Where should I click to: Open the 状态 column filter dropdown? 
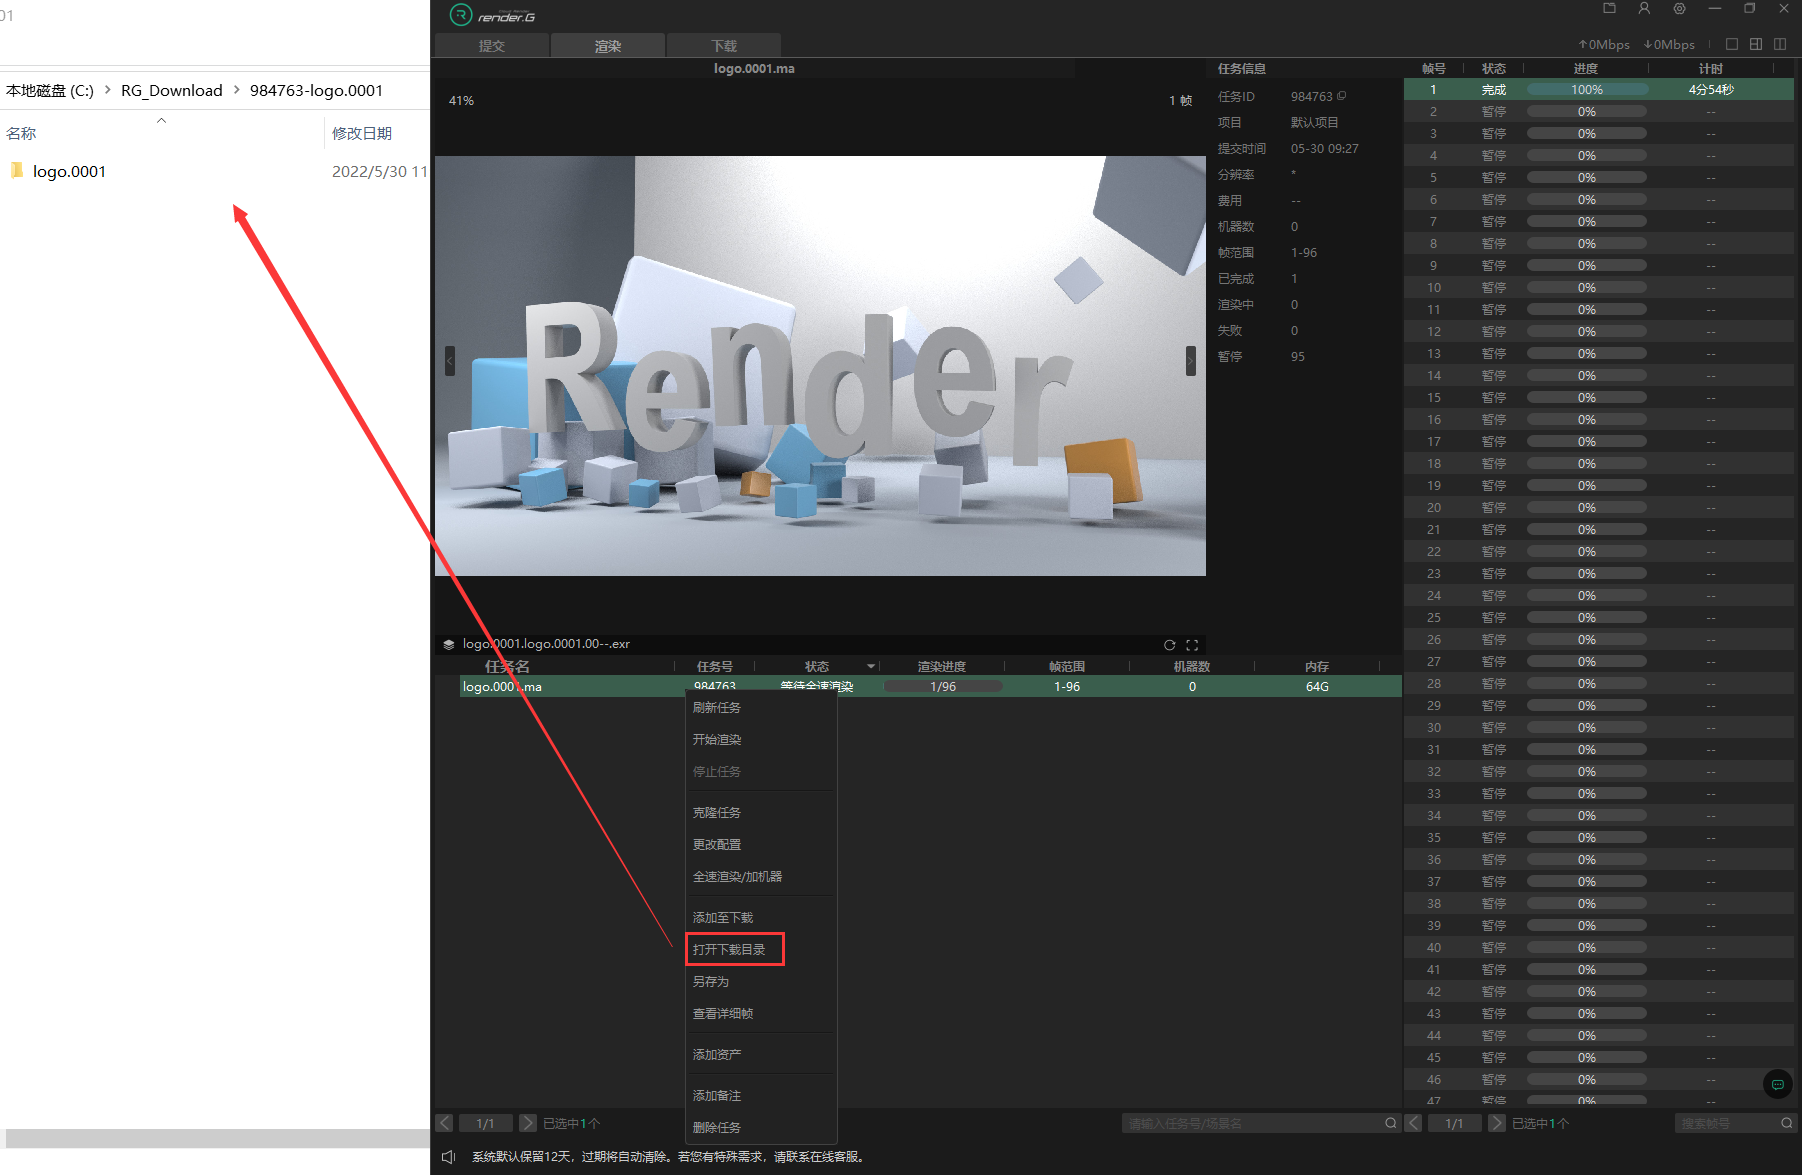tap(871, 667)
